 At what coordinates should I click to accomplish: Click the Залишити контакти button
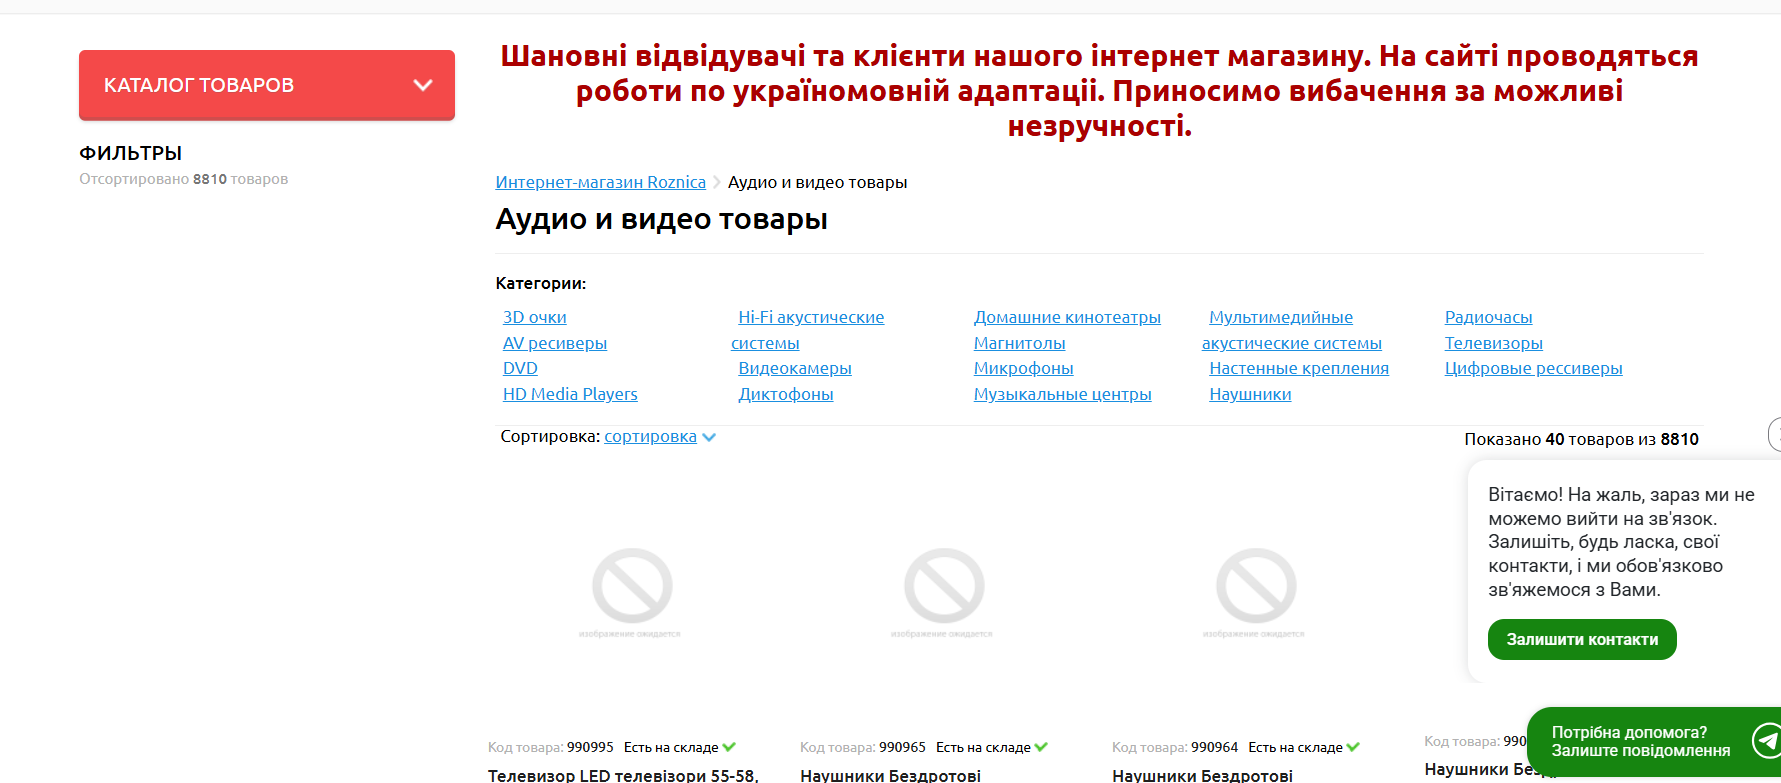pyautogui.click(x=1581, y=640)
